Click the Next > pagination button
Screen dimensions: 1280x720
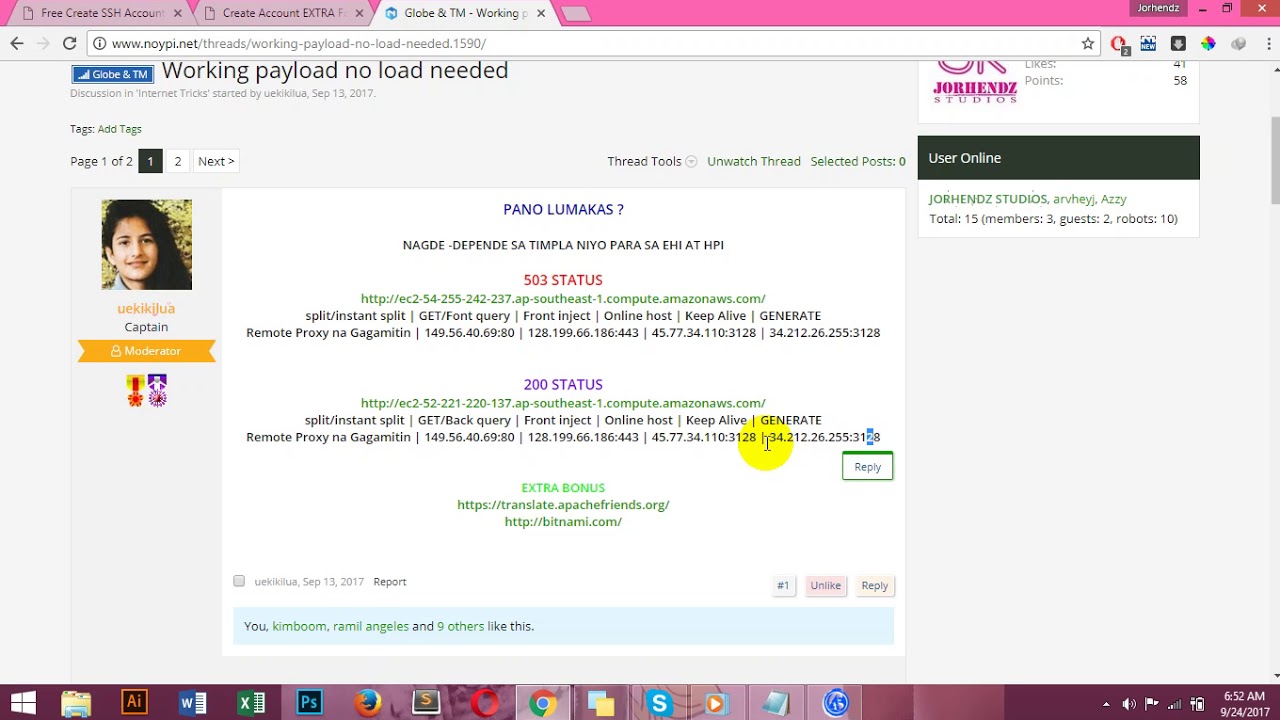(216, 161)
